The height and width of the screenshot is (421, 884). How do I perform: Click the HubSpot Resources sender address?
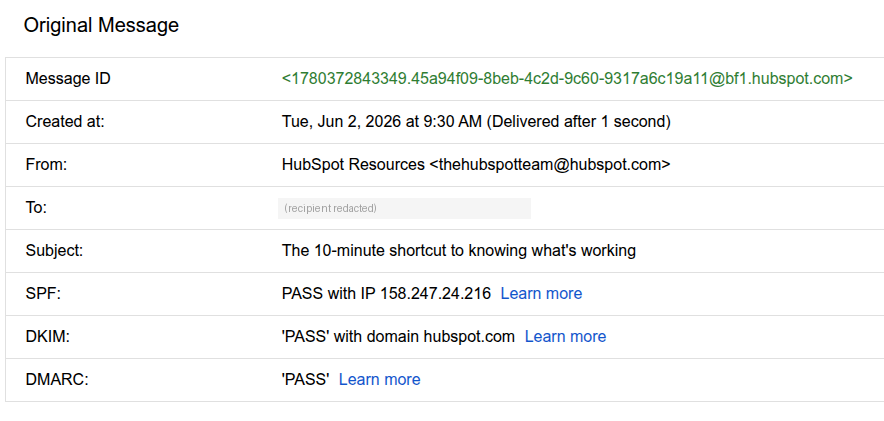pyautogui.click(x=476, y=165)
